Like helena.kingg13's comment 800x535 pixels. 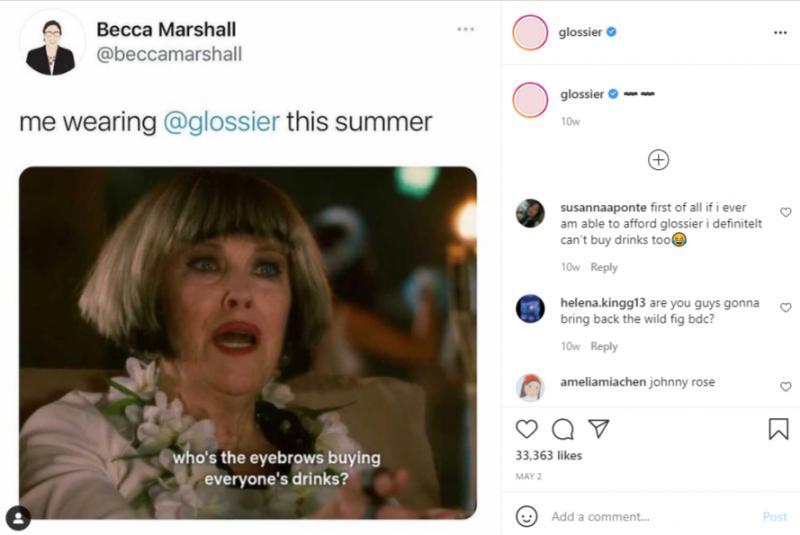pos(785,308)
